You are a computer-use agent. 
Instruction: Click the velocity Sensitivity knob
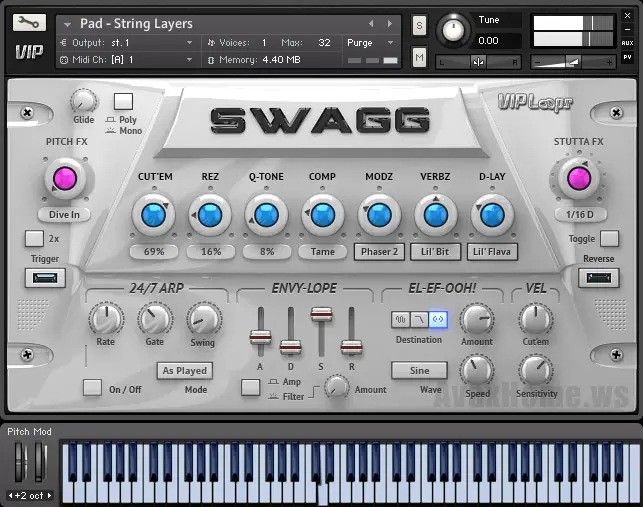(536, 371)
